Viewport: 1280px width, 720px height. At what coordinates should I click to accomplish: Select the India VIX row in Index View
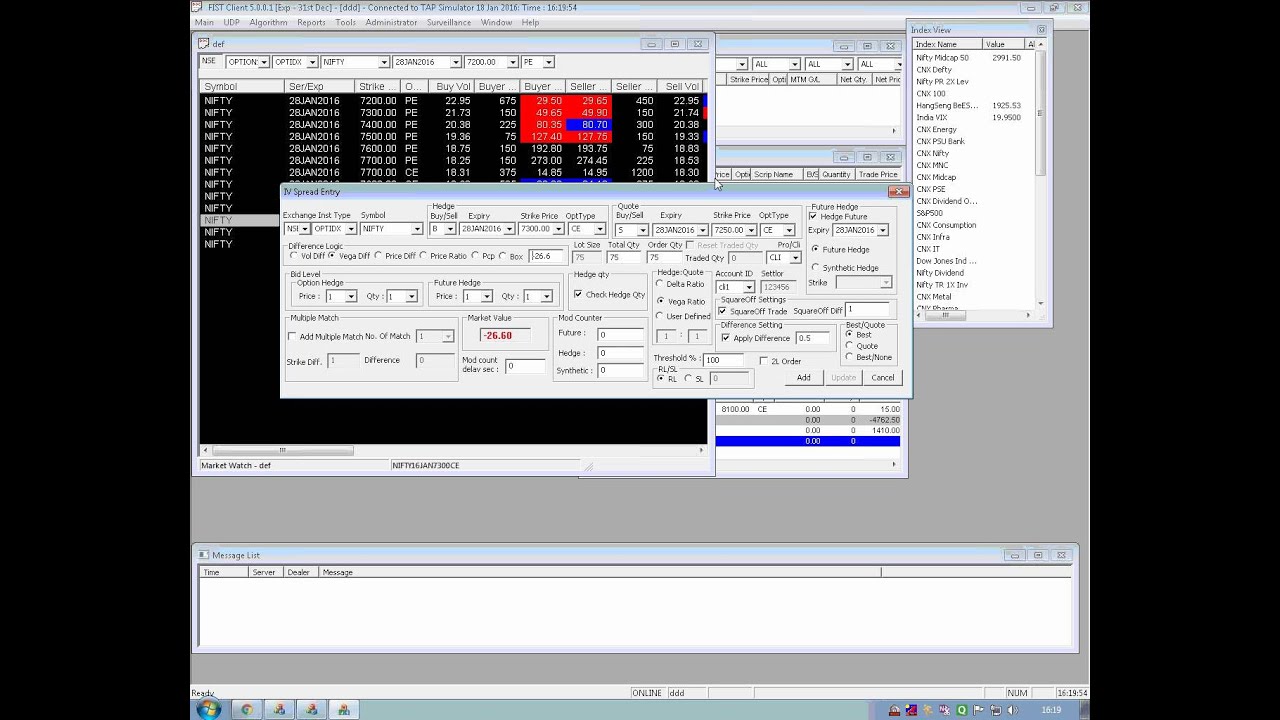point(973,118)
